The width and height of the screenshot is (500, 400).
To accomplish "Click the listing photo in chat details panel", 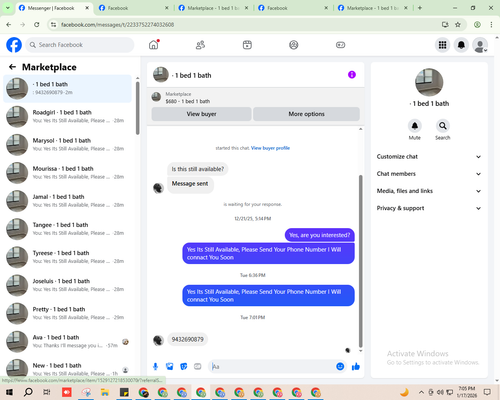I will (429, 82).
